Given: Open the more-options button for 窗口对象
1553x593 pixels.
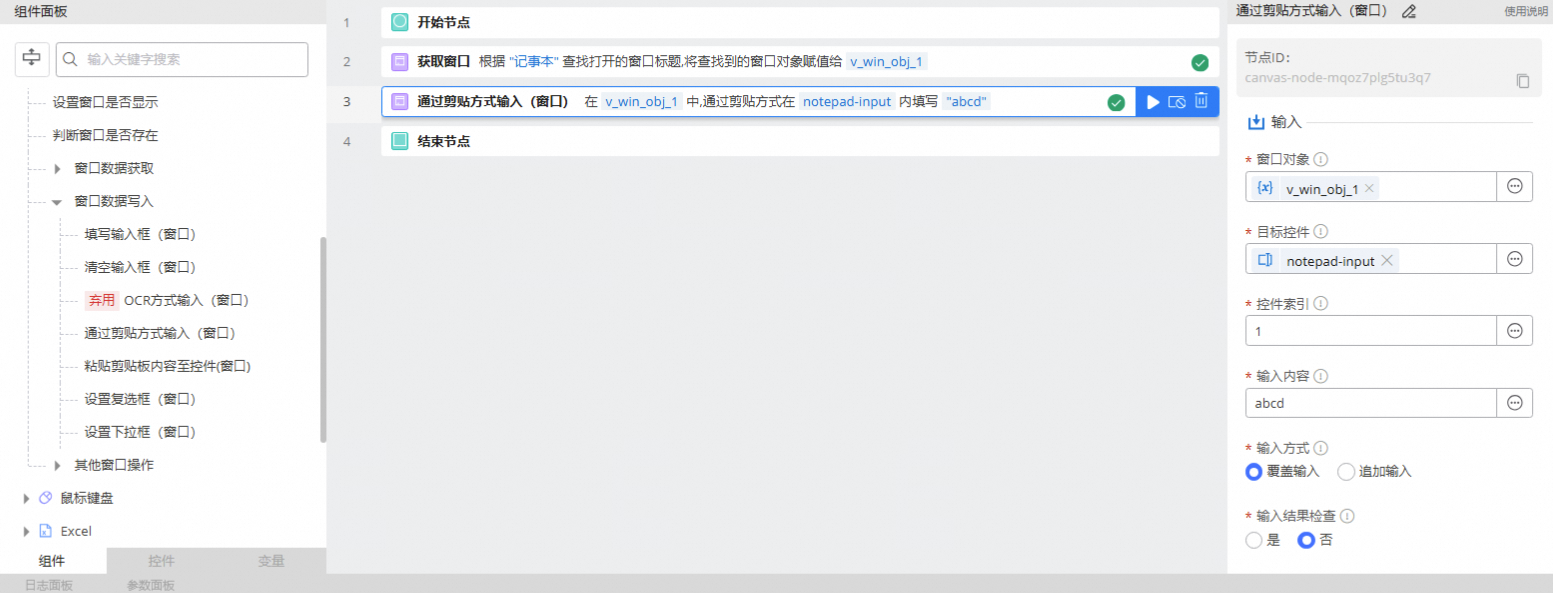Looking at the screenshot, I should coord(1514,187).
